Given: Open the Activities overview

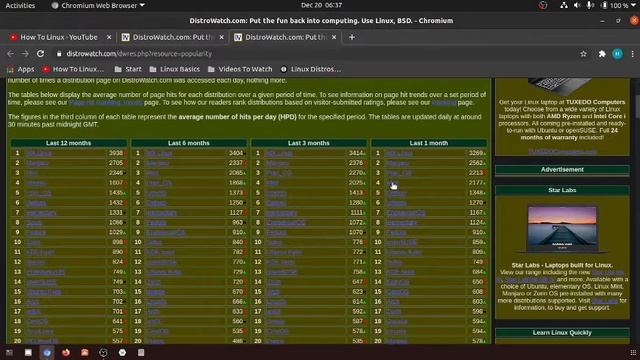Looking at the screenshot, I should point(20,5).
